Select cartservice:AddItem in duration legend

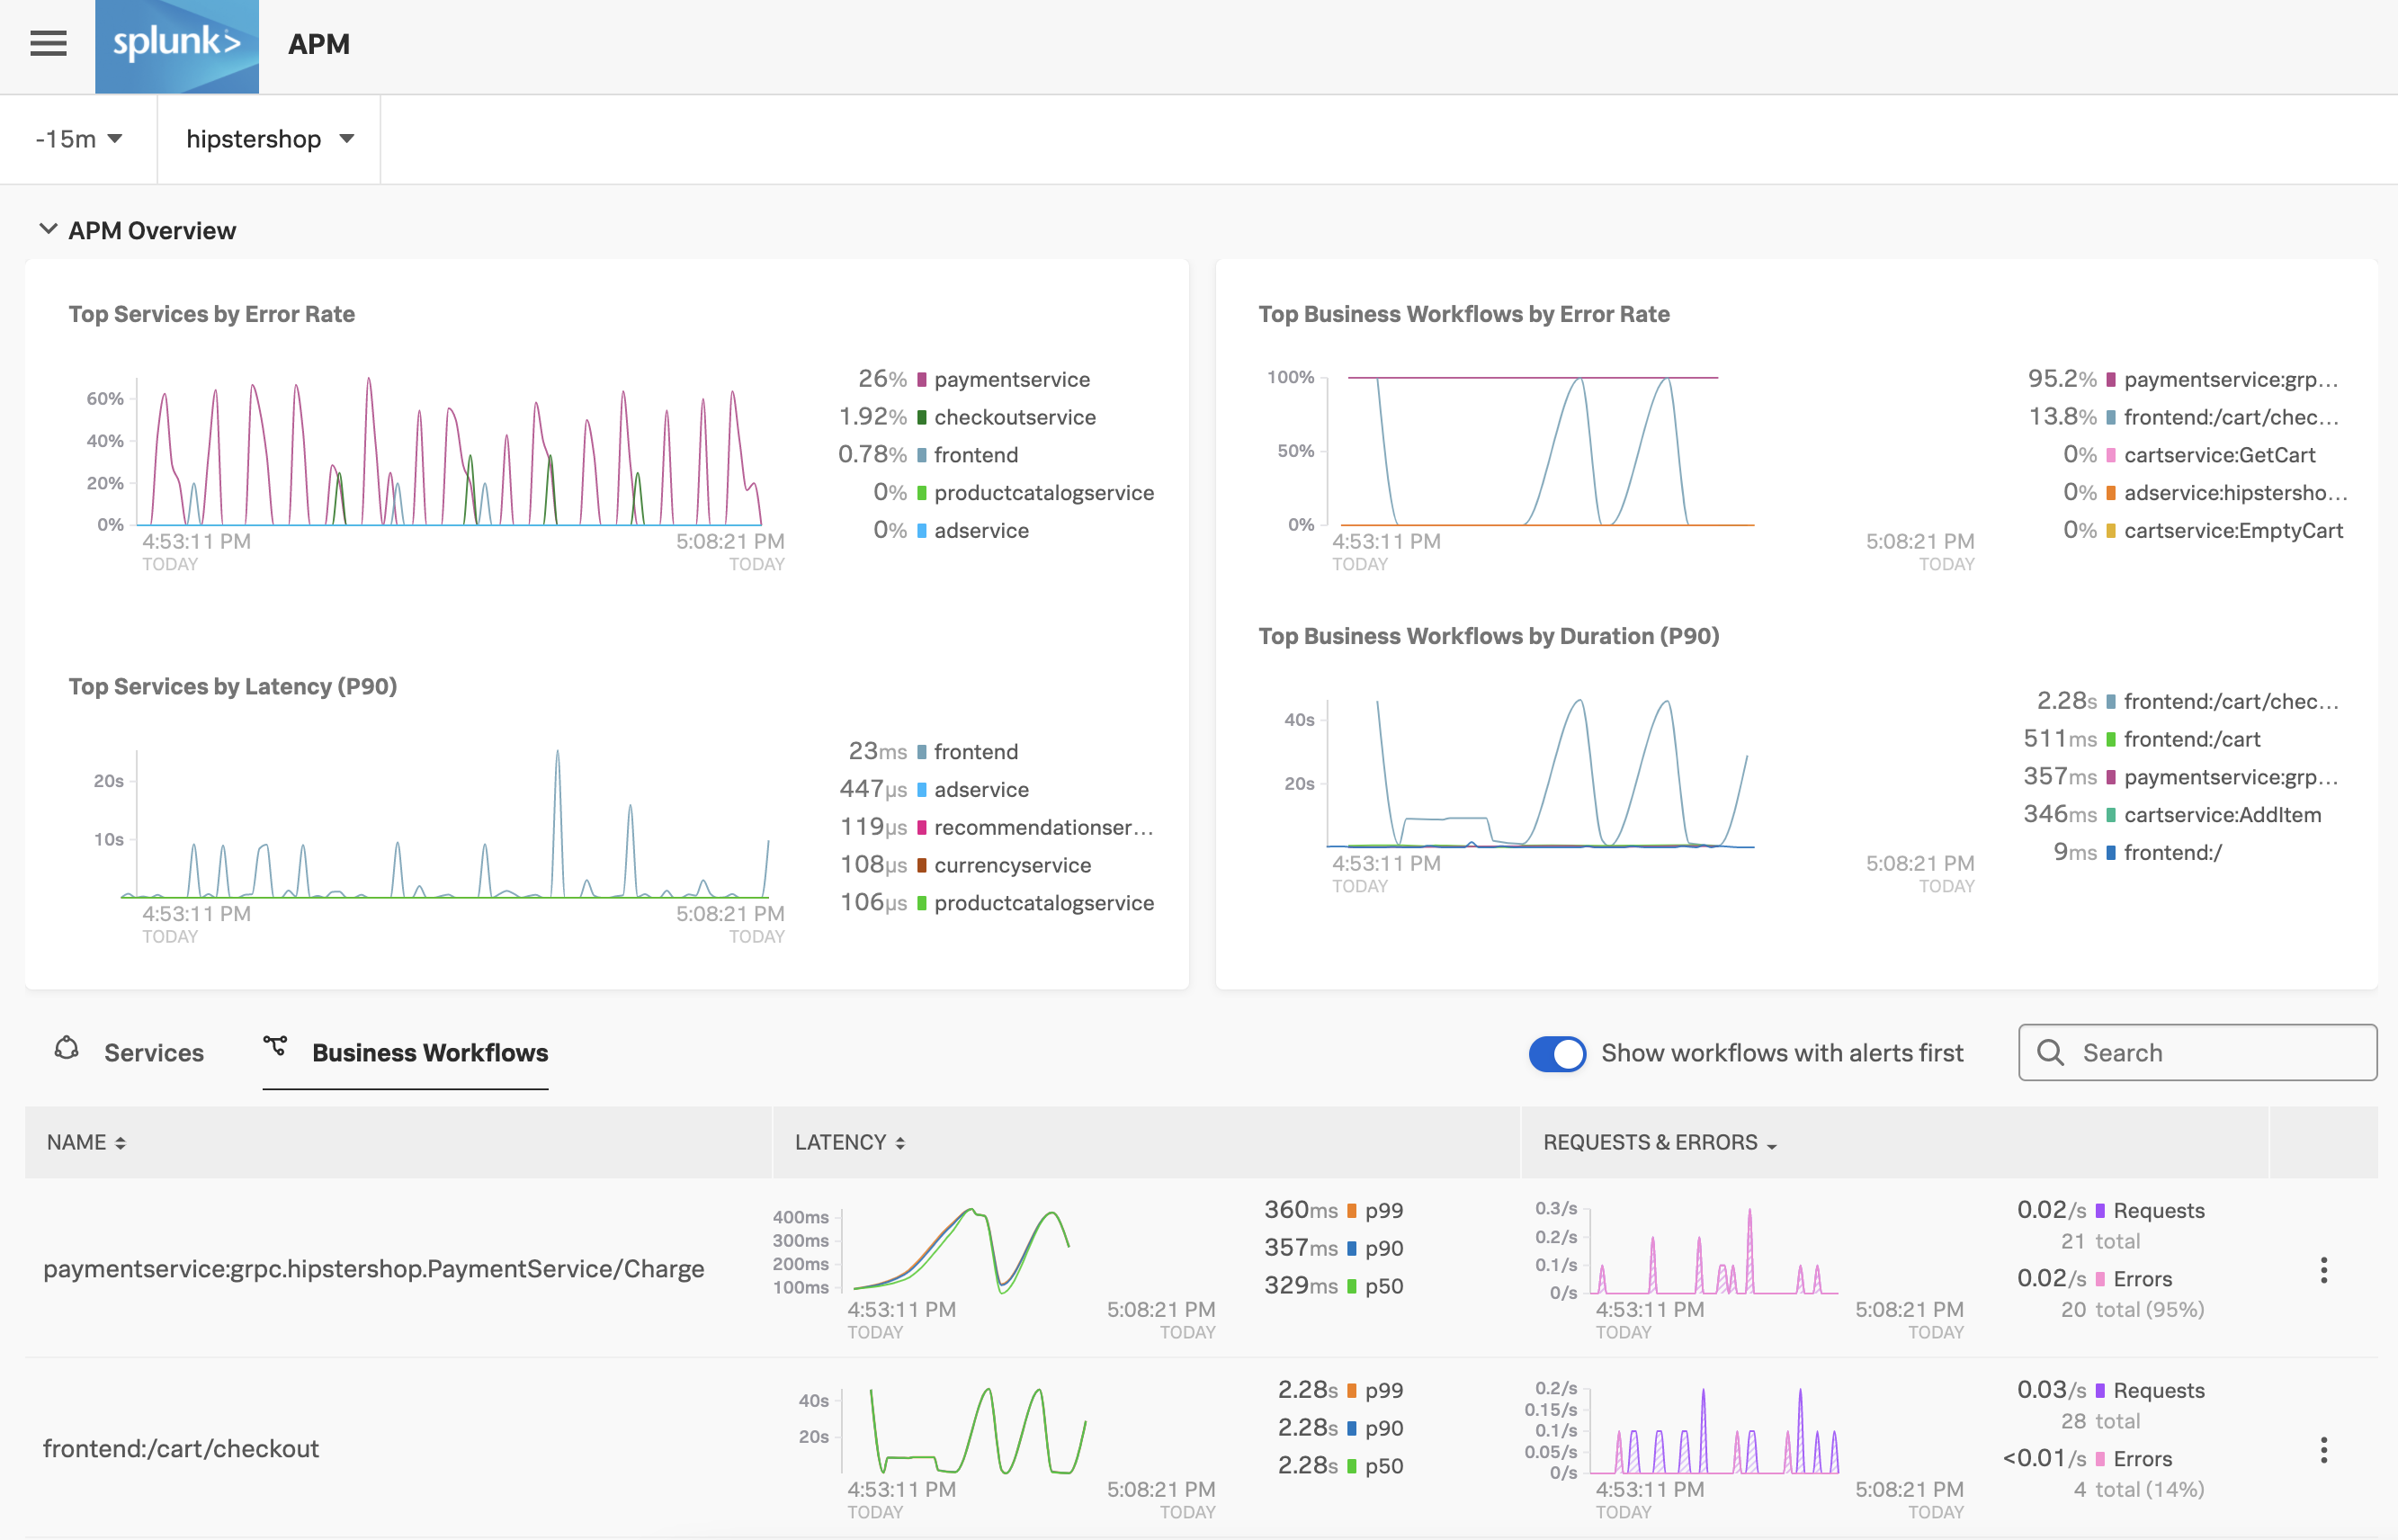(x=2222, y=814)
